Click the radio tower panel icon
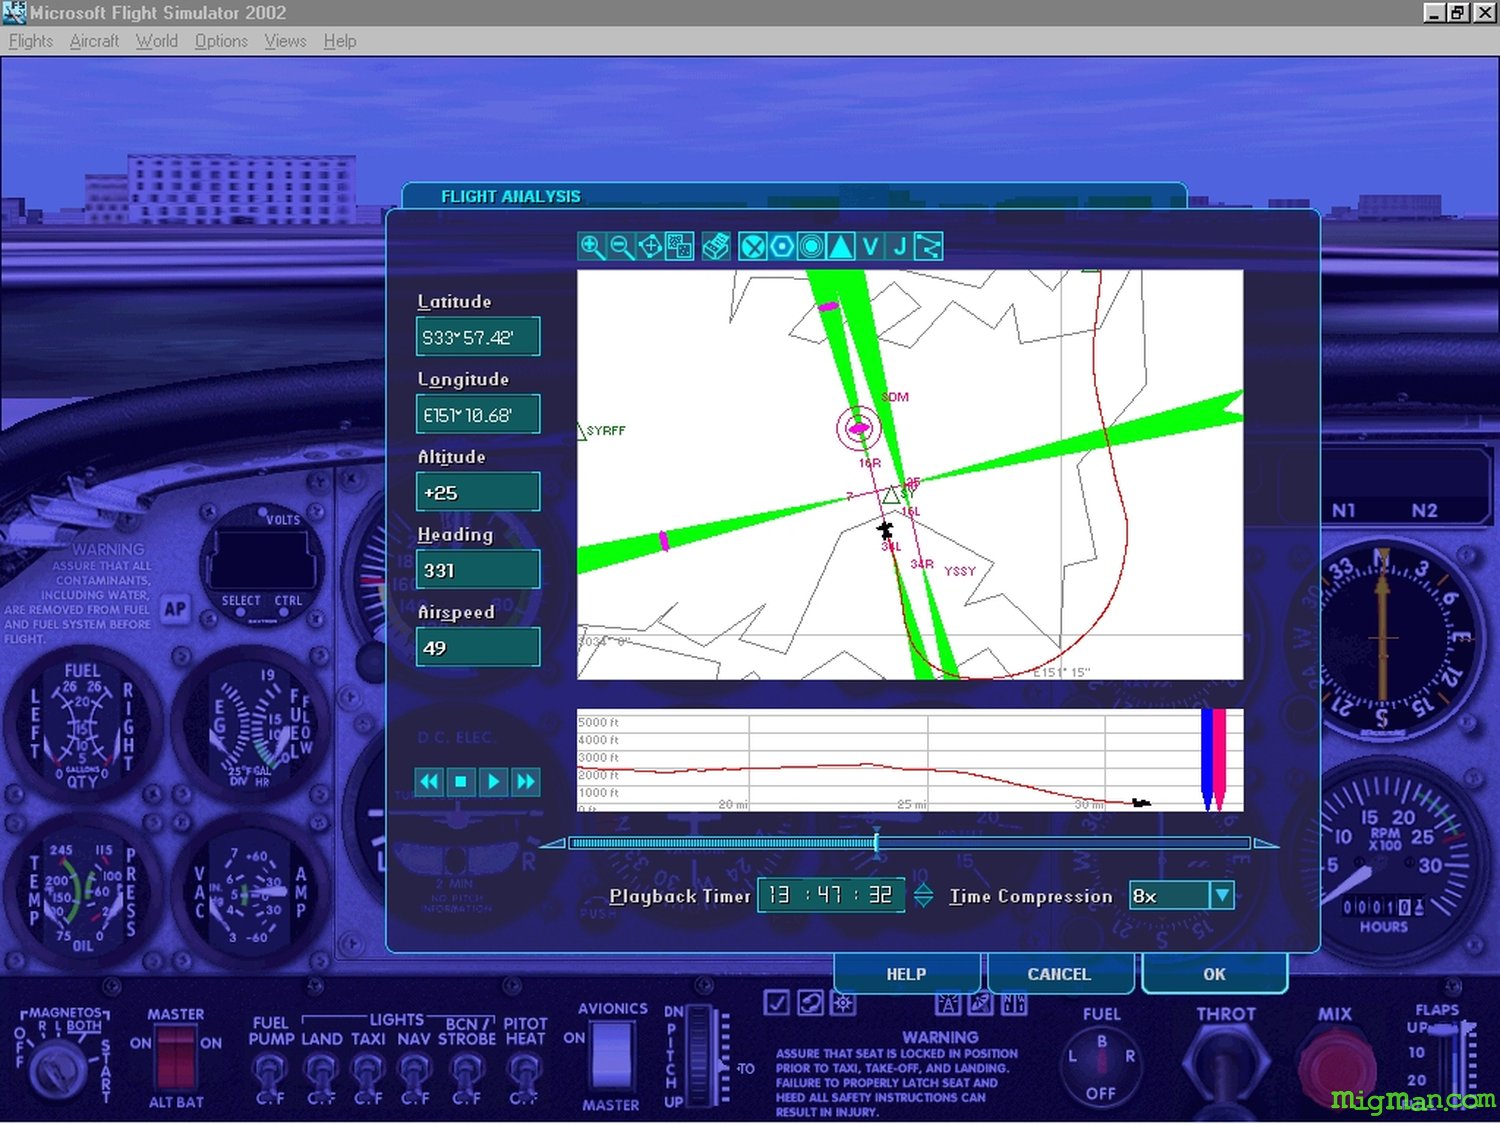 [947, 1003]
